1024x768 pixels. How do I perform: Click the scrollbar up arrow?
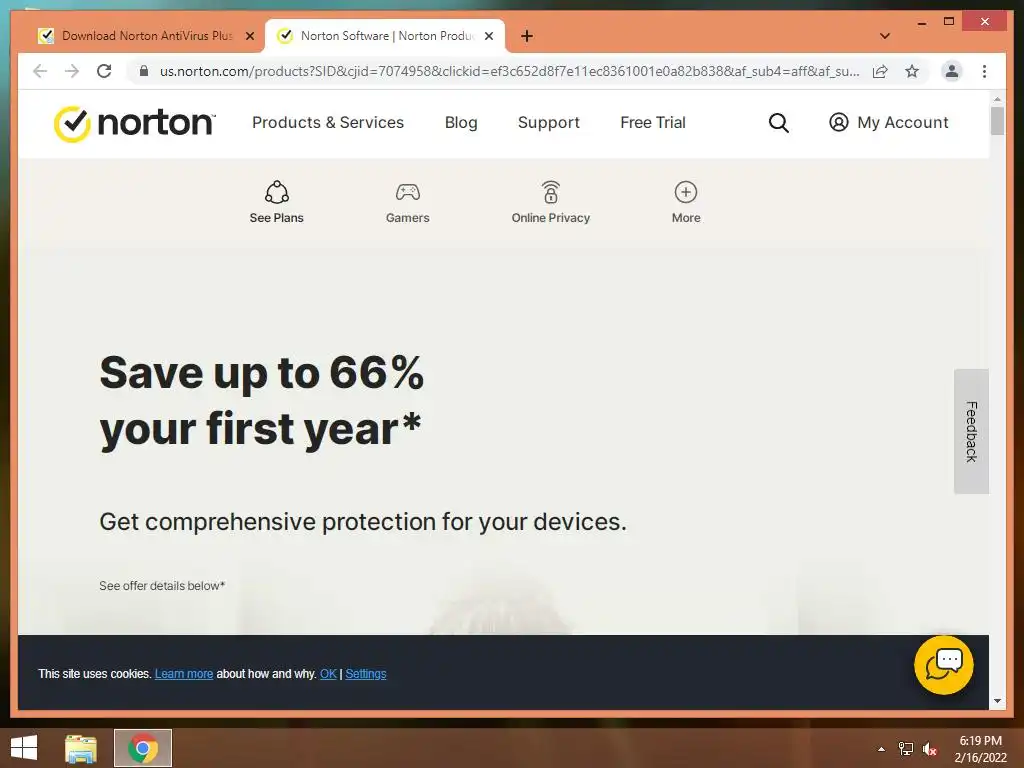[997, 99]
